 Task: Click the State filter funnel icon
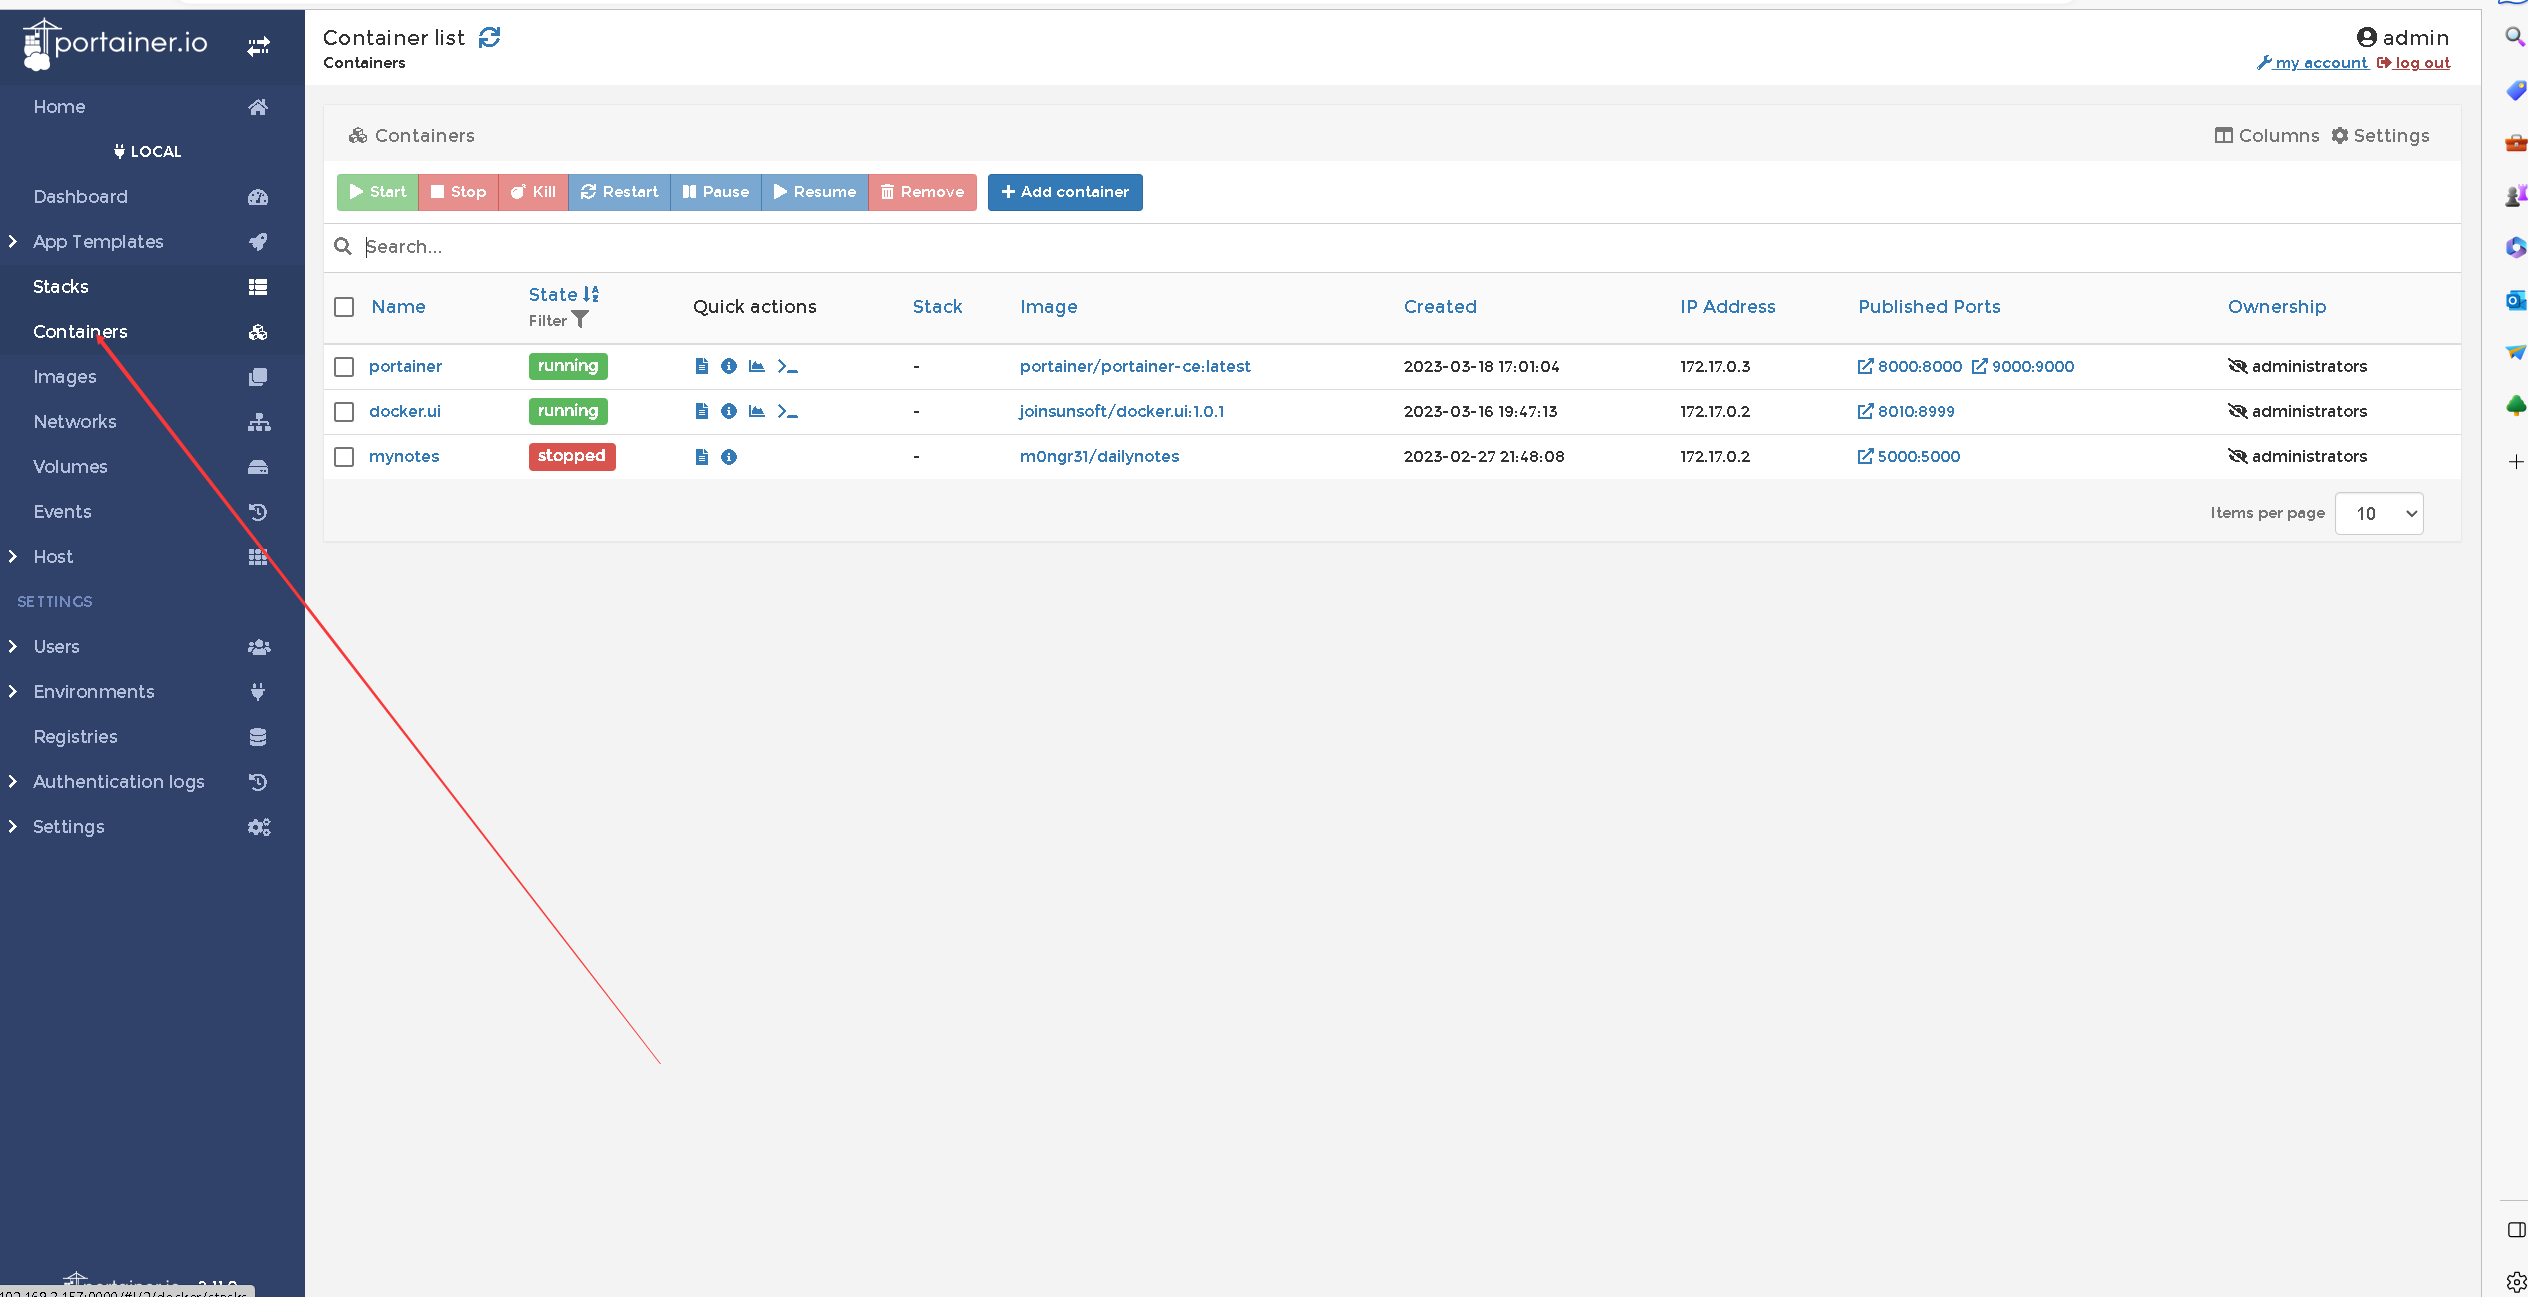580,320
